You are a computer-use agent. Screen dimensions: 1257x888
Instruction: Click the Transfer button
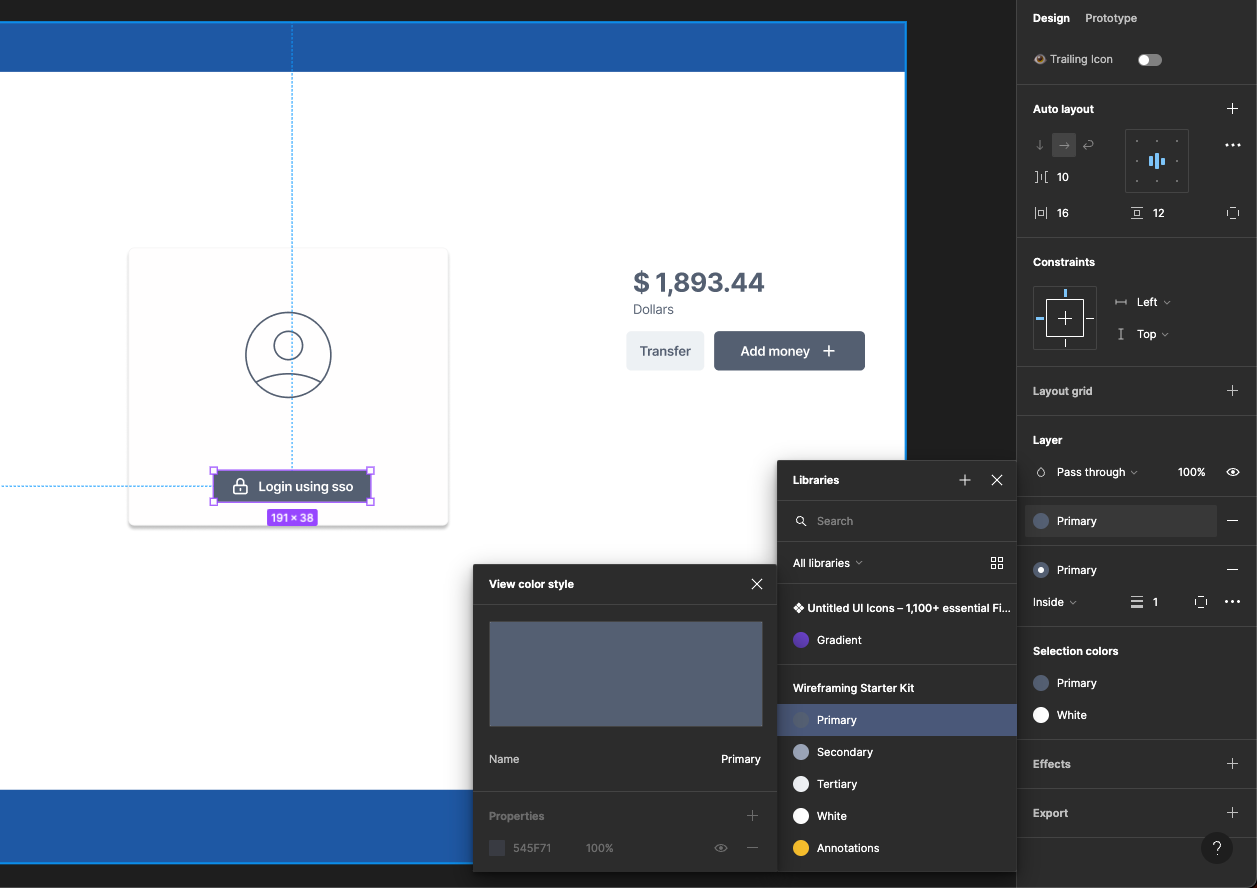click(x=665, y=351)
